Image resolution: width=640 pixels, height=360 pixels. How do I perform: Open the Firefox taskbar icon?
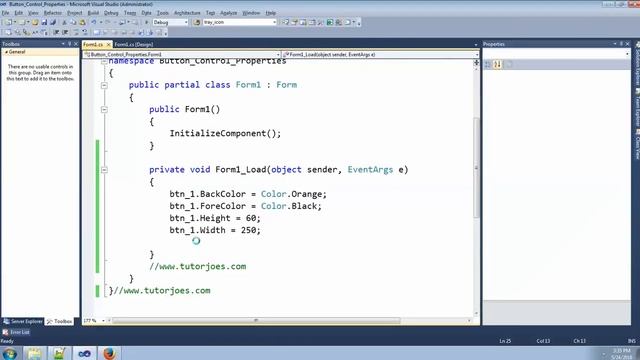tap(109, 353)
